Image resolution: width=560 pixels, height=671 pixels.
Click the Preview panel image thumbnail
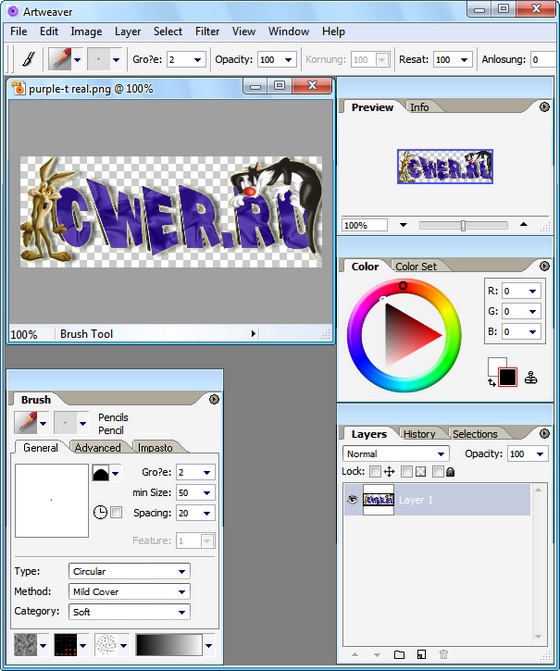click(x=445, y=166)
